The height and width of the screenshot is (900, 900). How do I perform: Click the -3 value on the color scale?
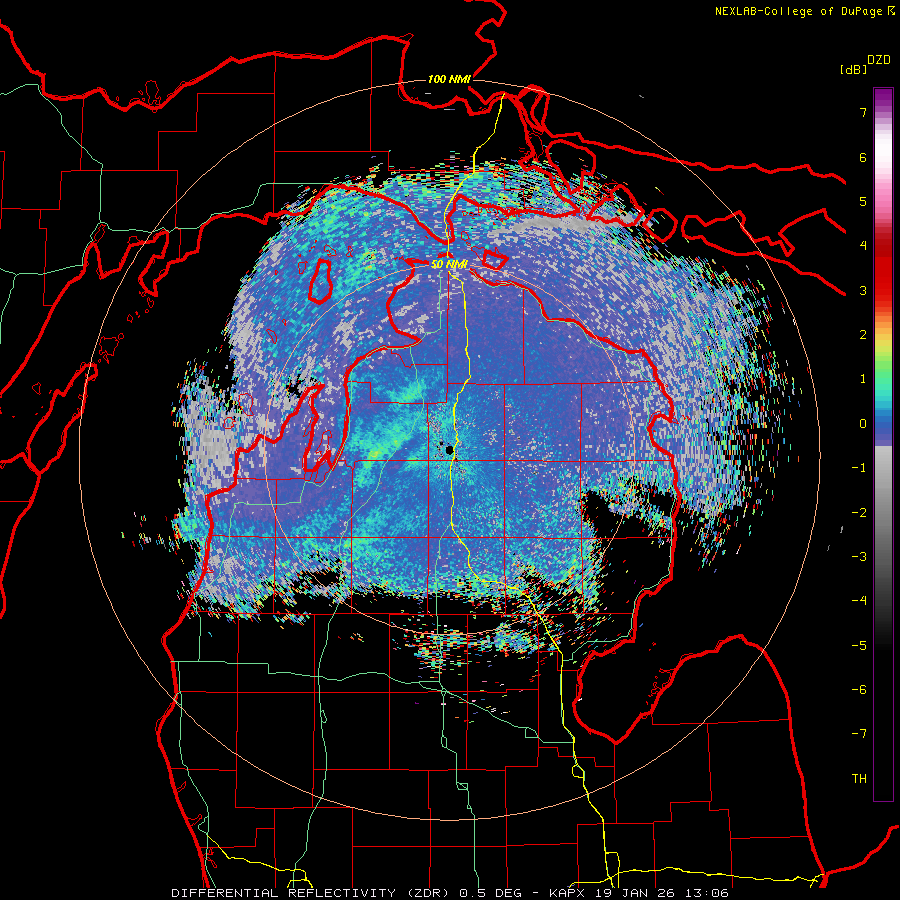pyautogui.click(x=859, y=556)
